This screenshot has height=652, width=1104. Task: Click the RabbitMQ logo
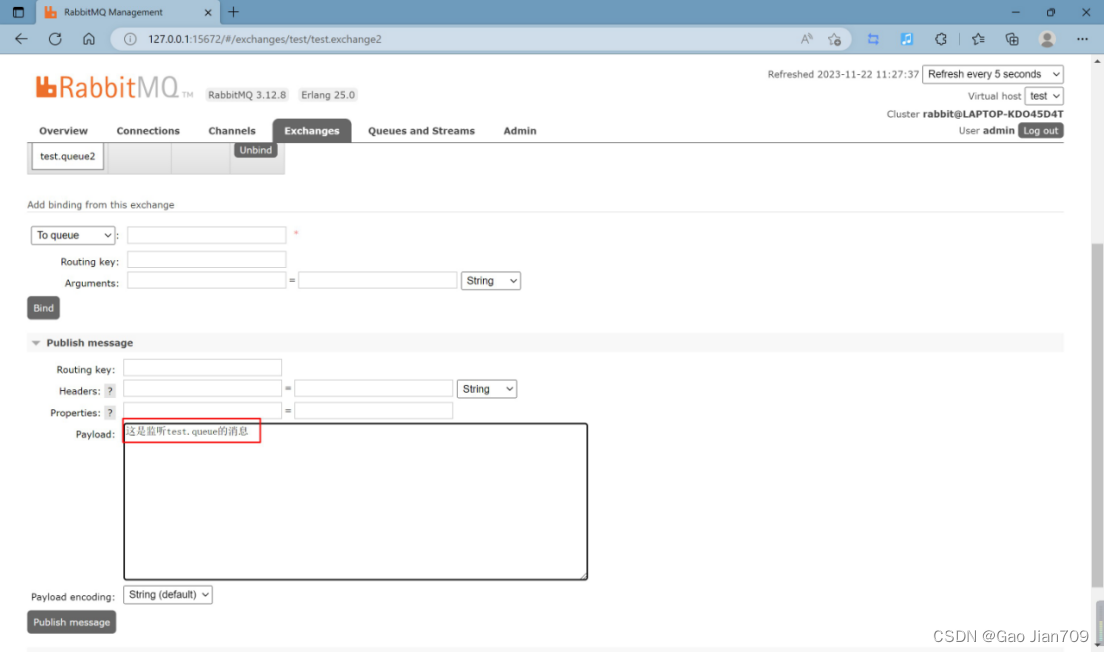tap(113, 88)
